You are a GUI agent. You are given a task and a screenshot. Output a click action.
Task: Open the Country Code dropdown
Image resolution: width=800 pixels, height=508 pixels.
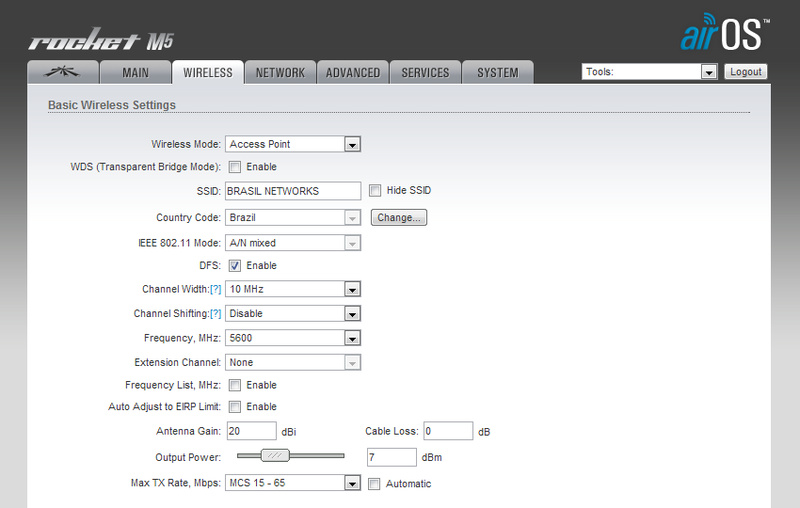[293, 218]
